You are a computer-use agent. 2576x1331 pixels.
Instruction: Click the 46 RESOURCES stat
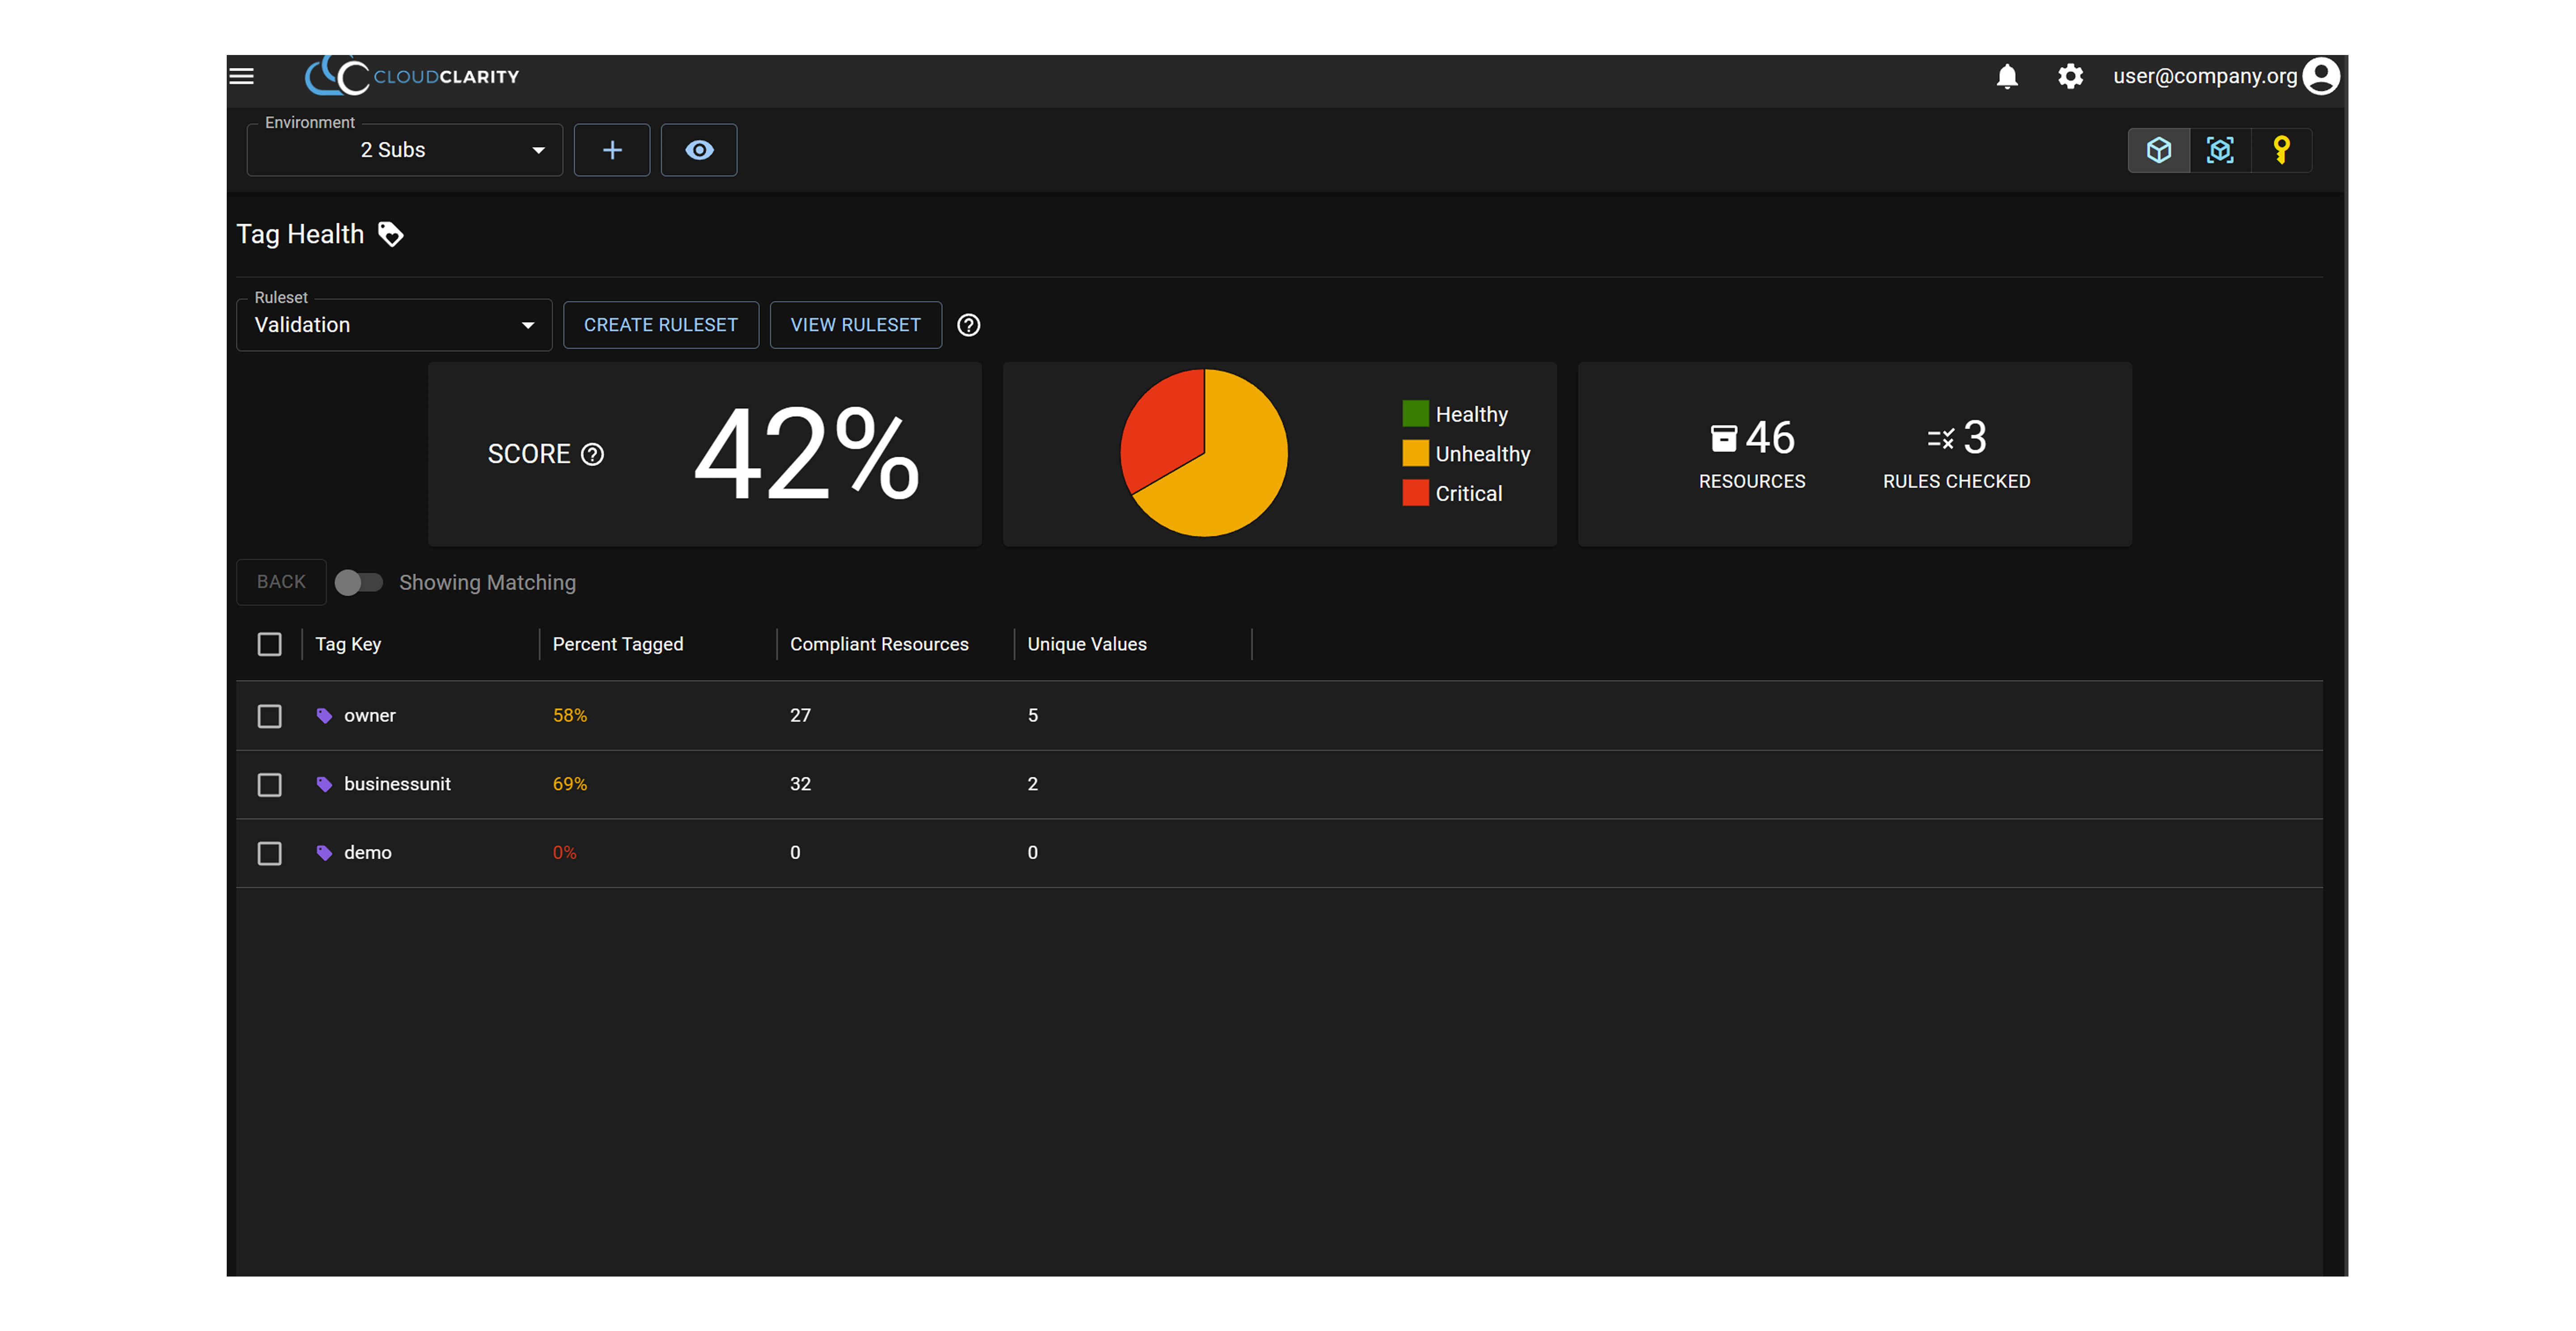[1752, 454]
